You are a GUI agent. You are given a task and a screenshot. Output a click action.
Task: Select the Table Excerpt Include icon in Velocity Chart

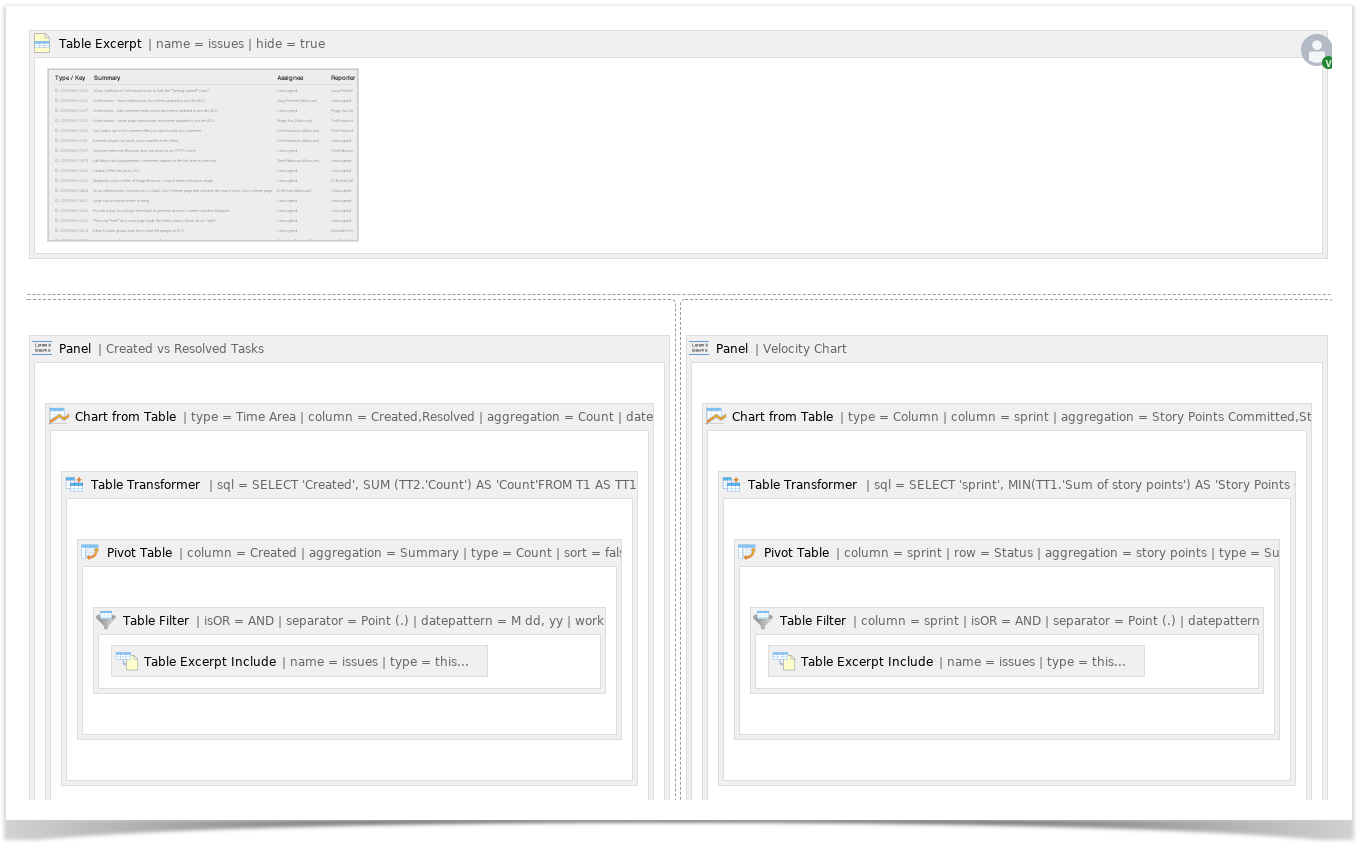click(784, 660)
